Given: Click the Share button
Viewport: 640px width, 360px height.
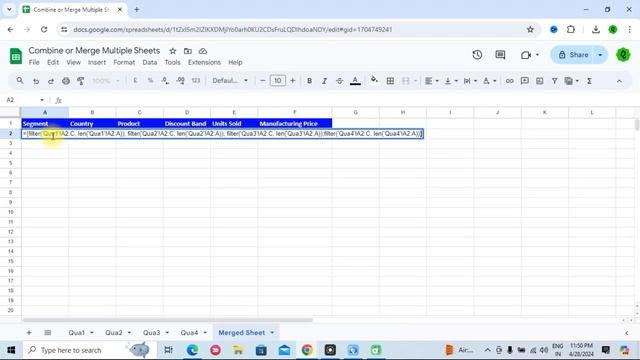Looking at the screenshot, I should [x=573, y=55].
